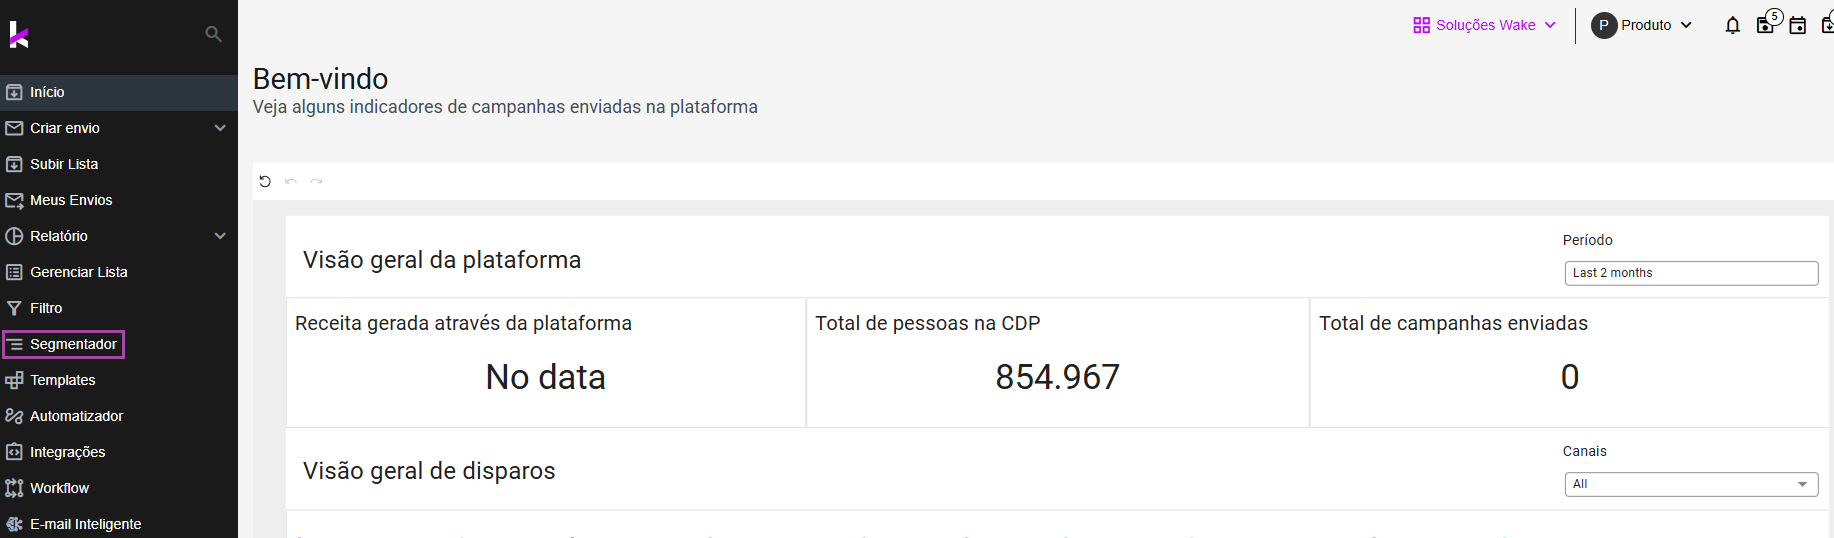Open the Canais All dropdown
Viewport: 1834px width, 538px height.
(x=1691, y=484)
